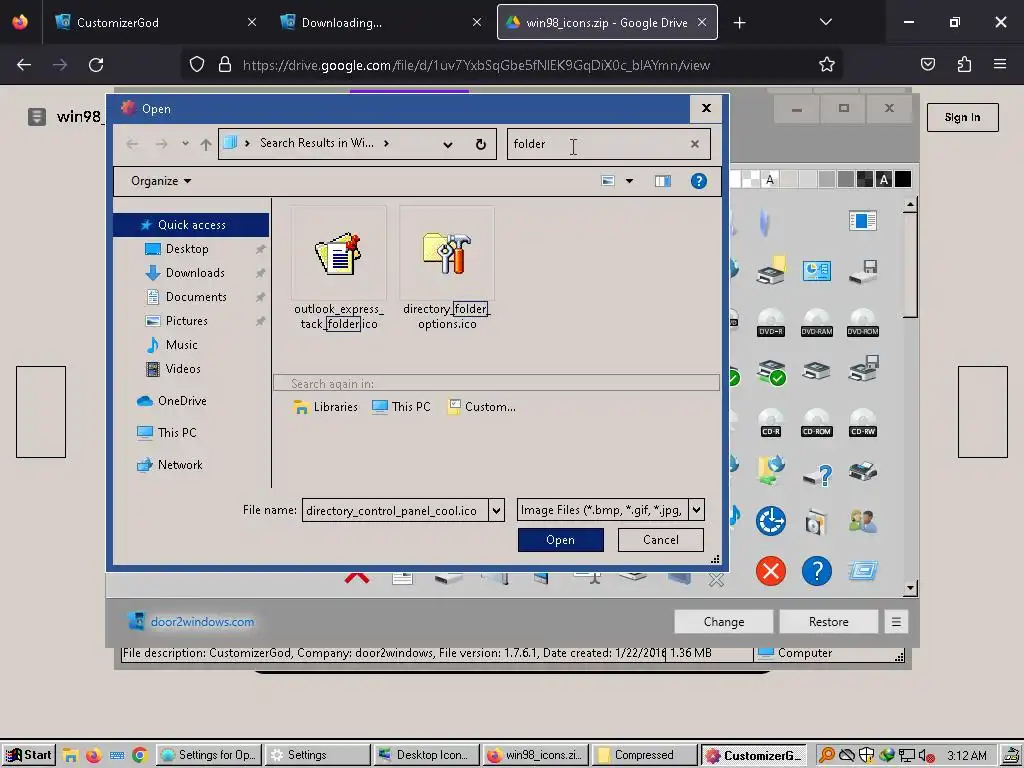Click the folder with globe network icon
Viewport: 1024px width, 768px height.
(771, 471)
